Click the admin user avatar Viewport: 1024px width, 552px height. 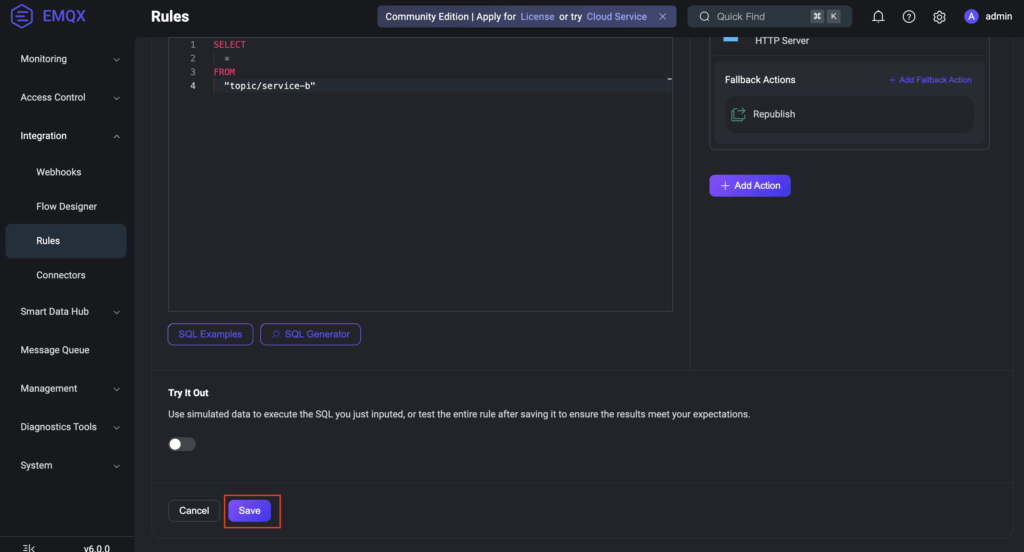971,17
